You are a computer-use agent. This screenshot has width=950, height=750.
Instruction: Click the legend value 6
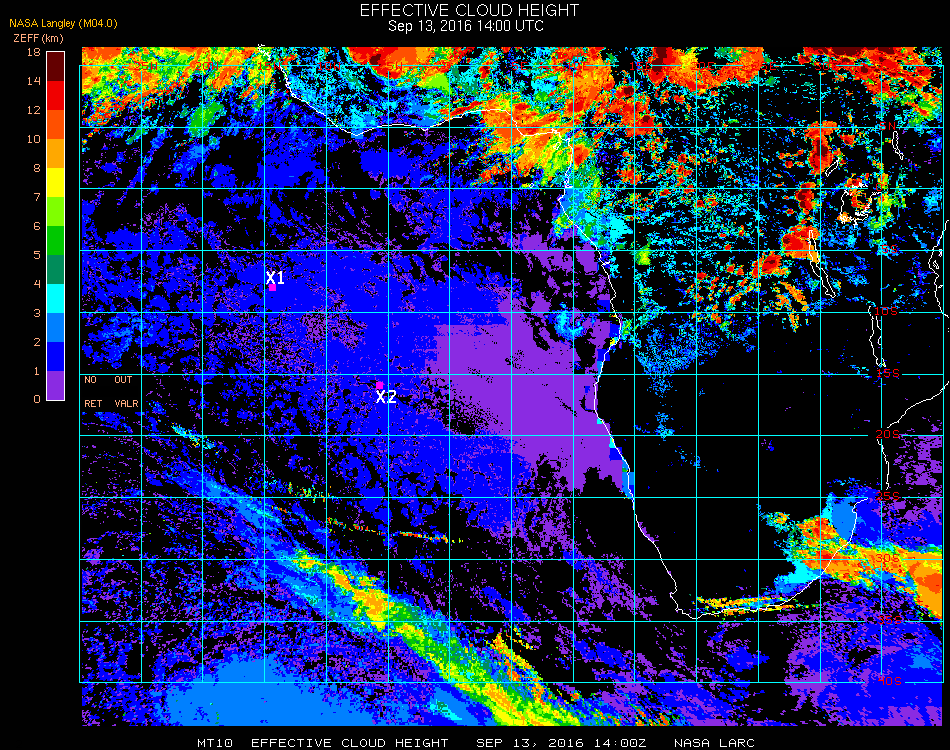(x=37, y=227)
